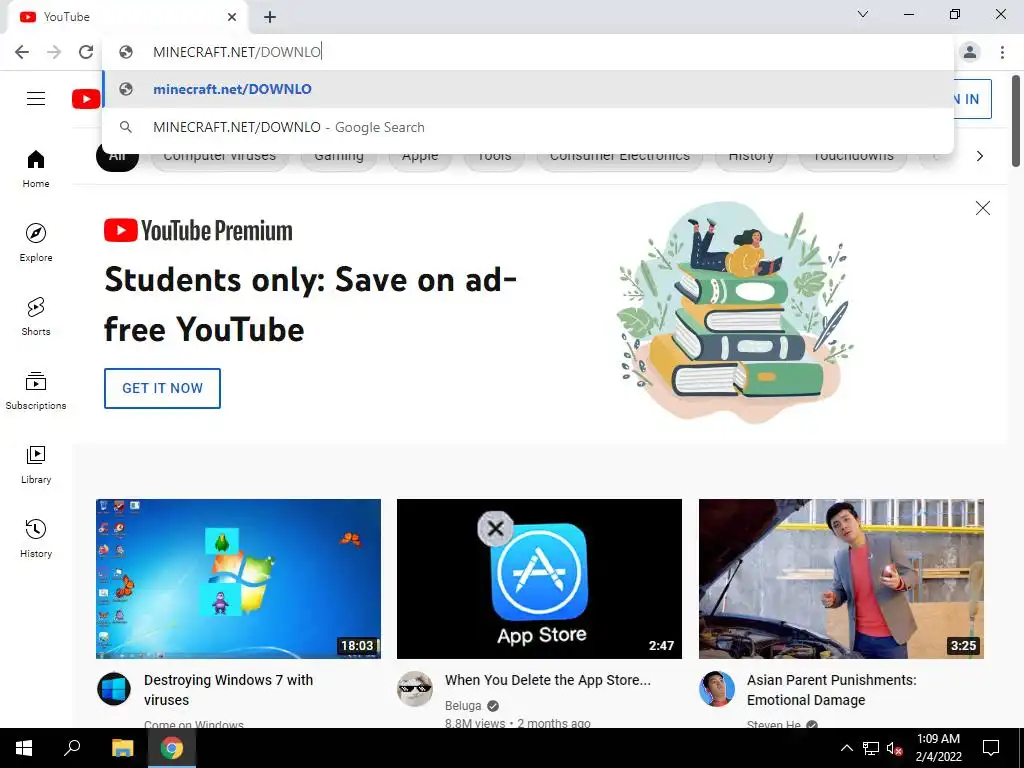Image resolution: width=1024 pixels, height=768 pixels.
Task: Choose the MINECRAFT.NET/DOWNLO Google Search suggestion
Action: pyautogui.click(x=528, y=127)
